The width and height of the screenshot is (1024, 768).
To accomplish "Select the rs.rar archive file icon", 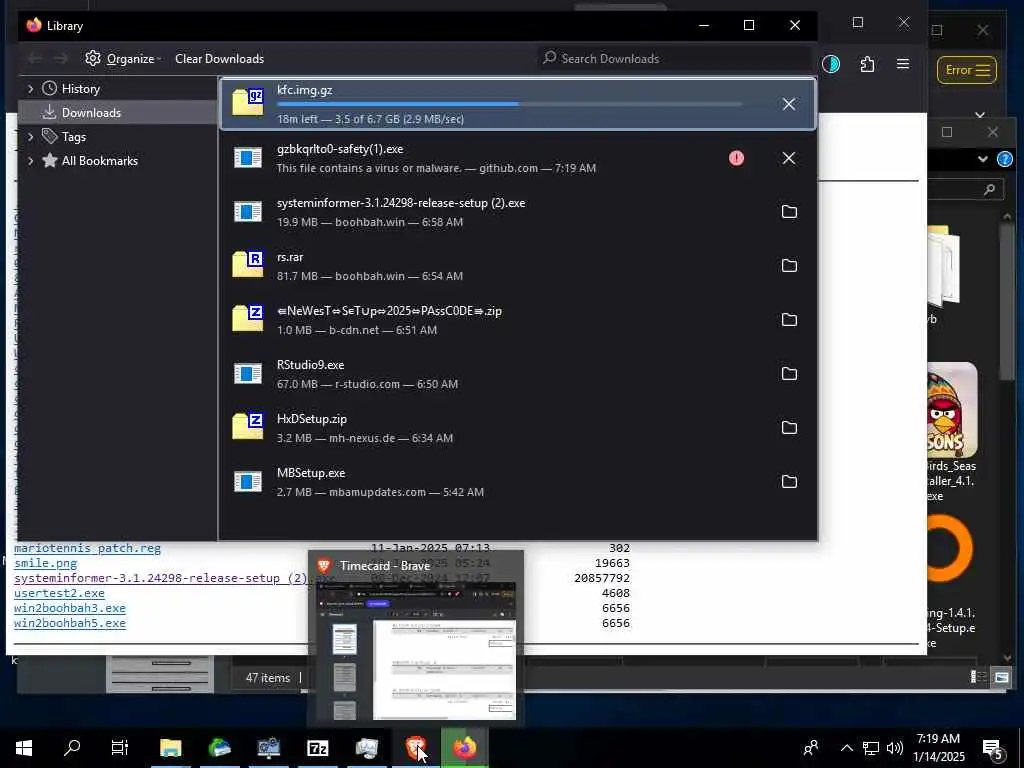I will (x=248, y=264).
